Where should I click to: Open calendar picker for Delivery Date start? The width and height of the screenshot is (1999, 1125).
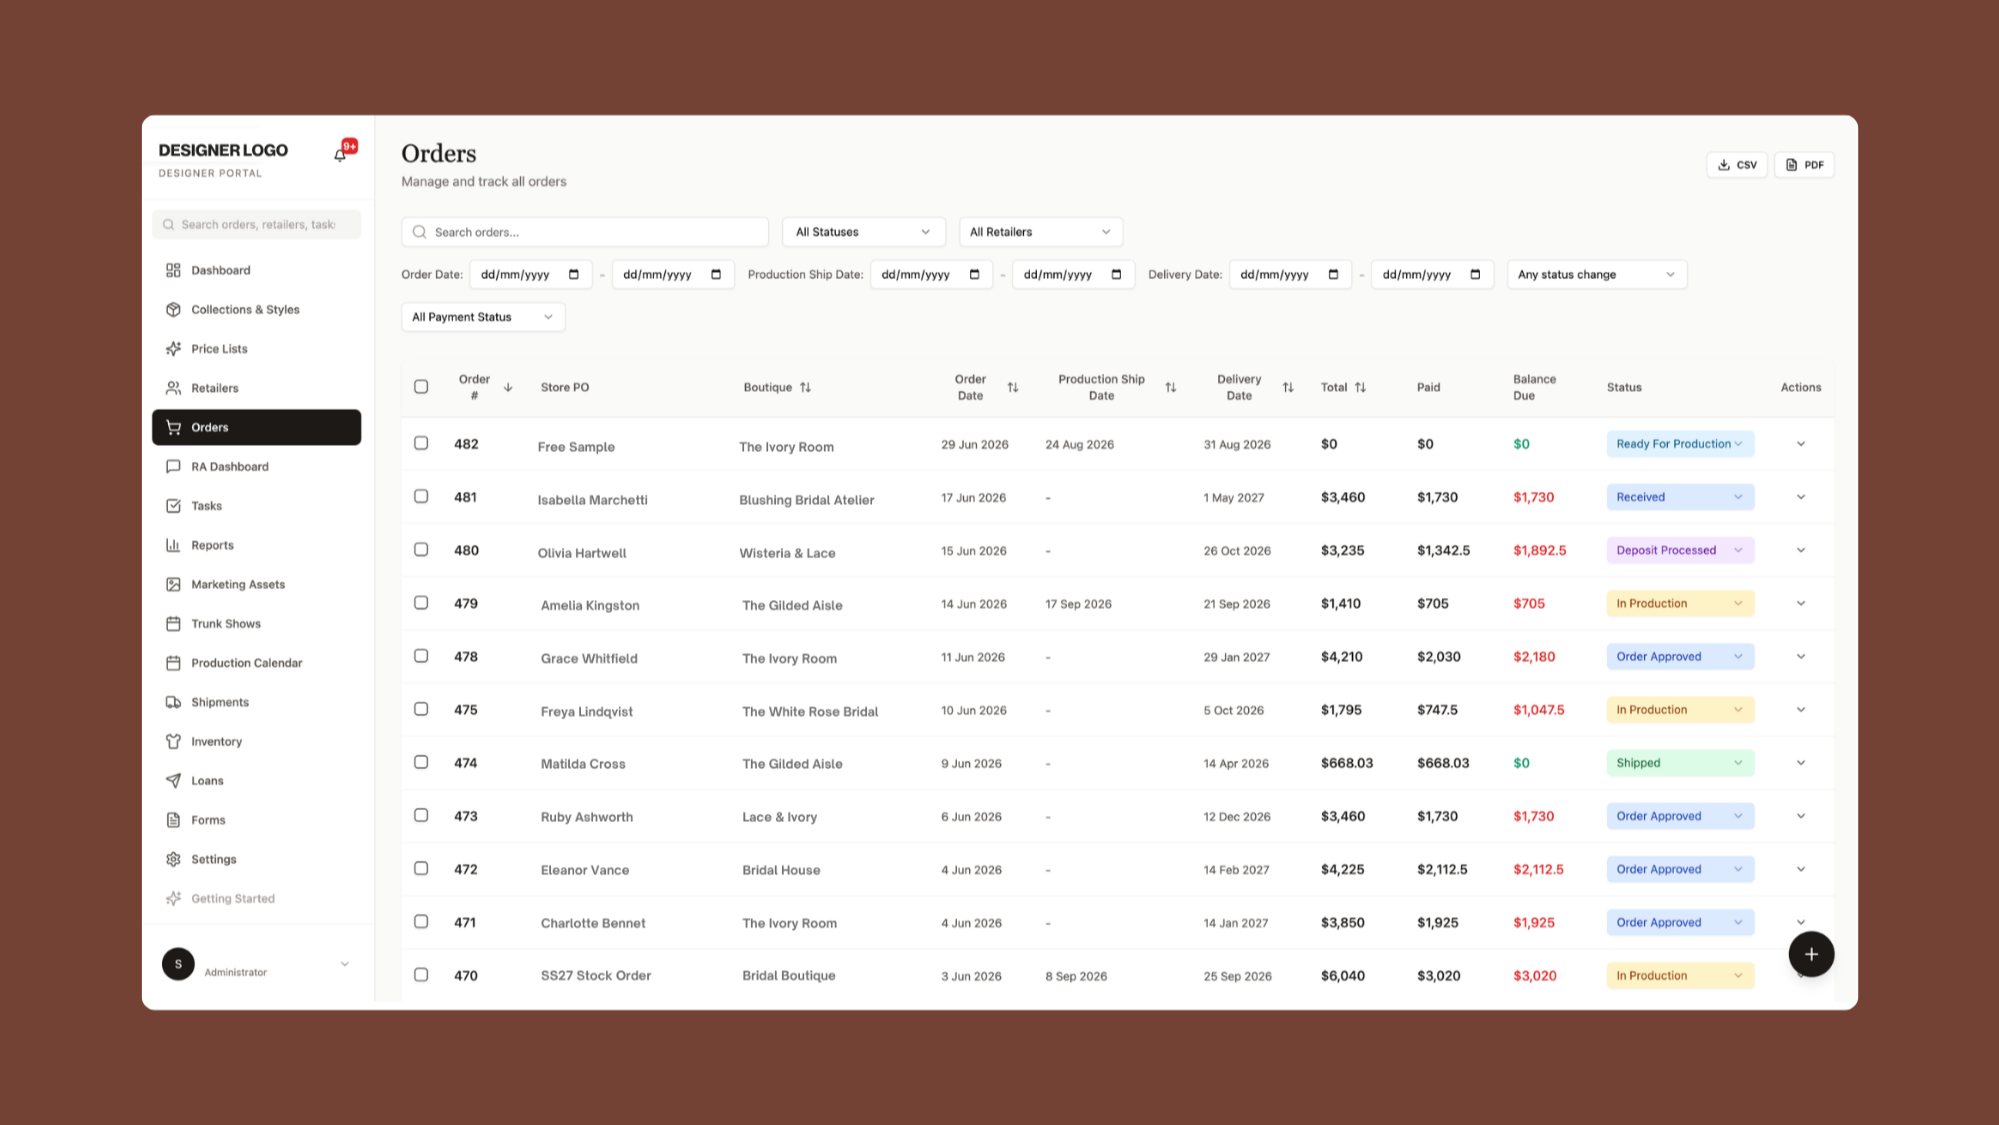(1333, 274)
